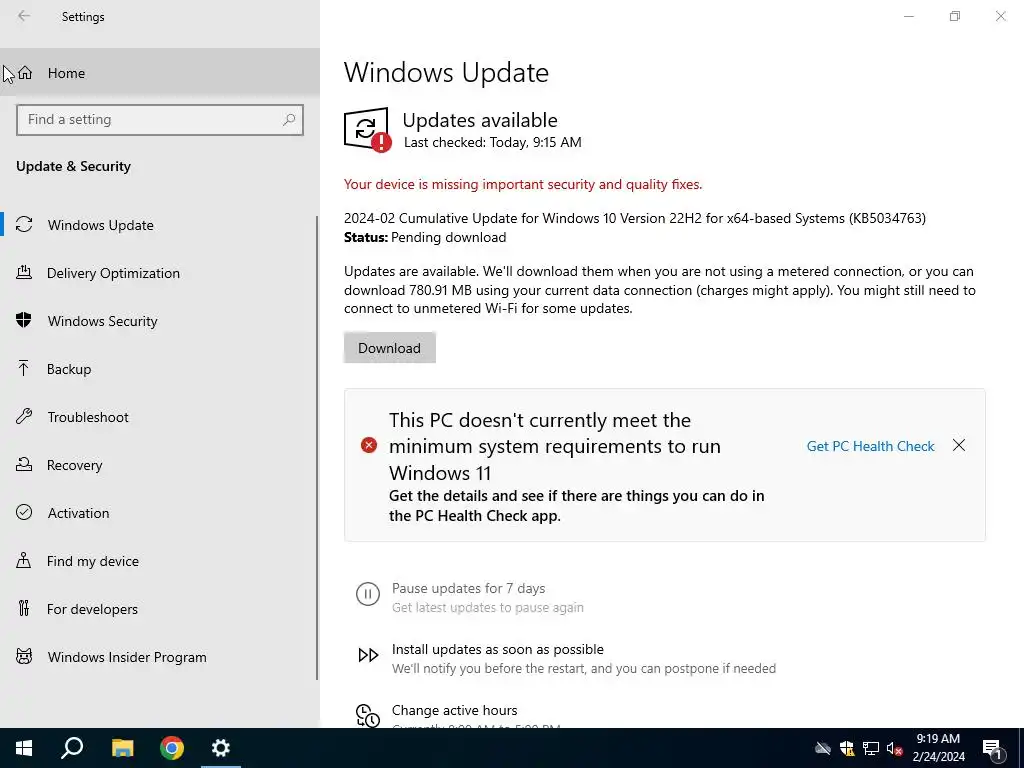Click the fast-forward install updates icon

point(368,655)
